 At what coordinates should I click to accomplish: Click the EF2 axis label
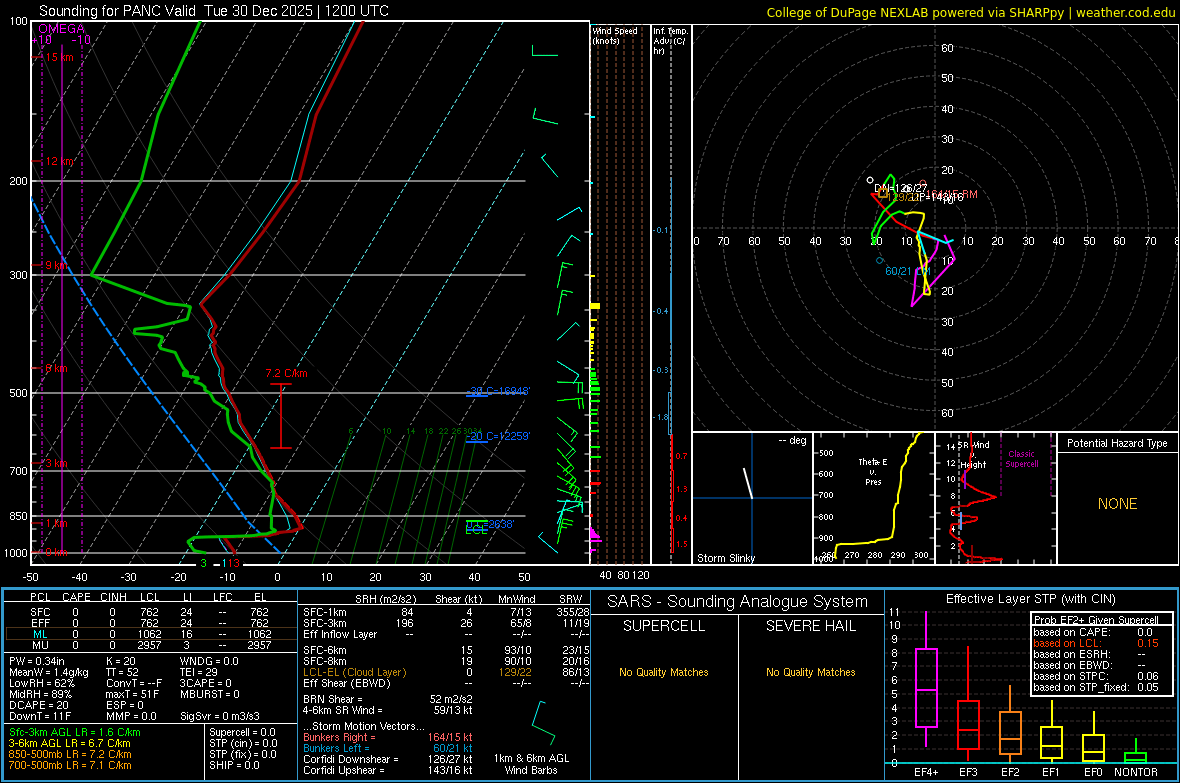tap(1010, 772)
